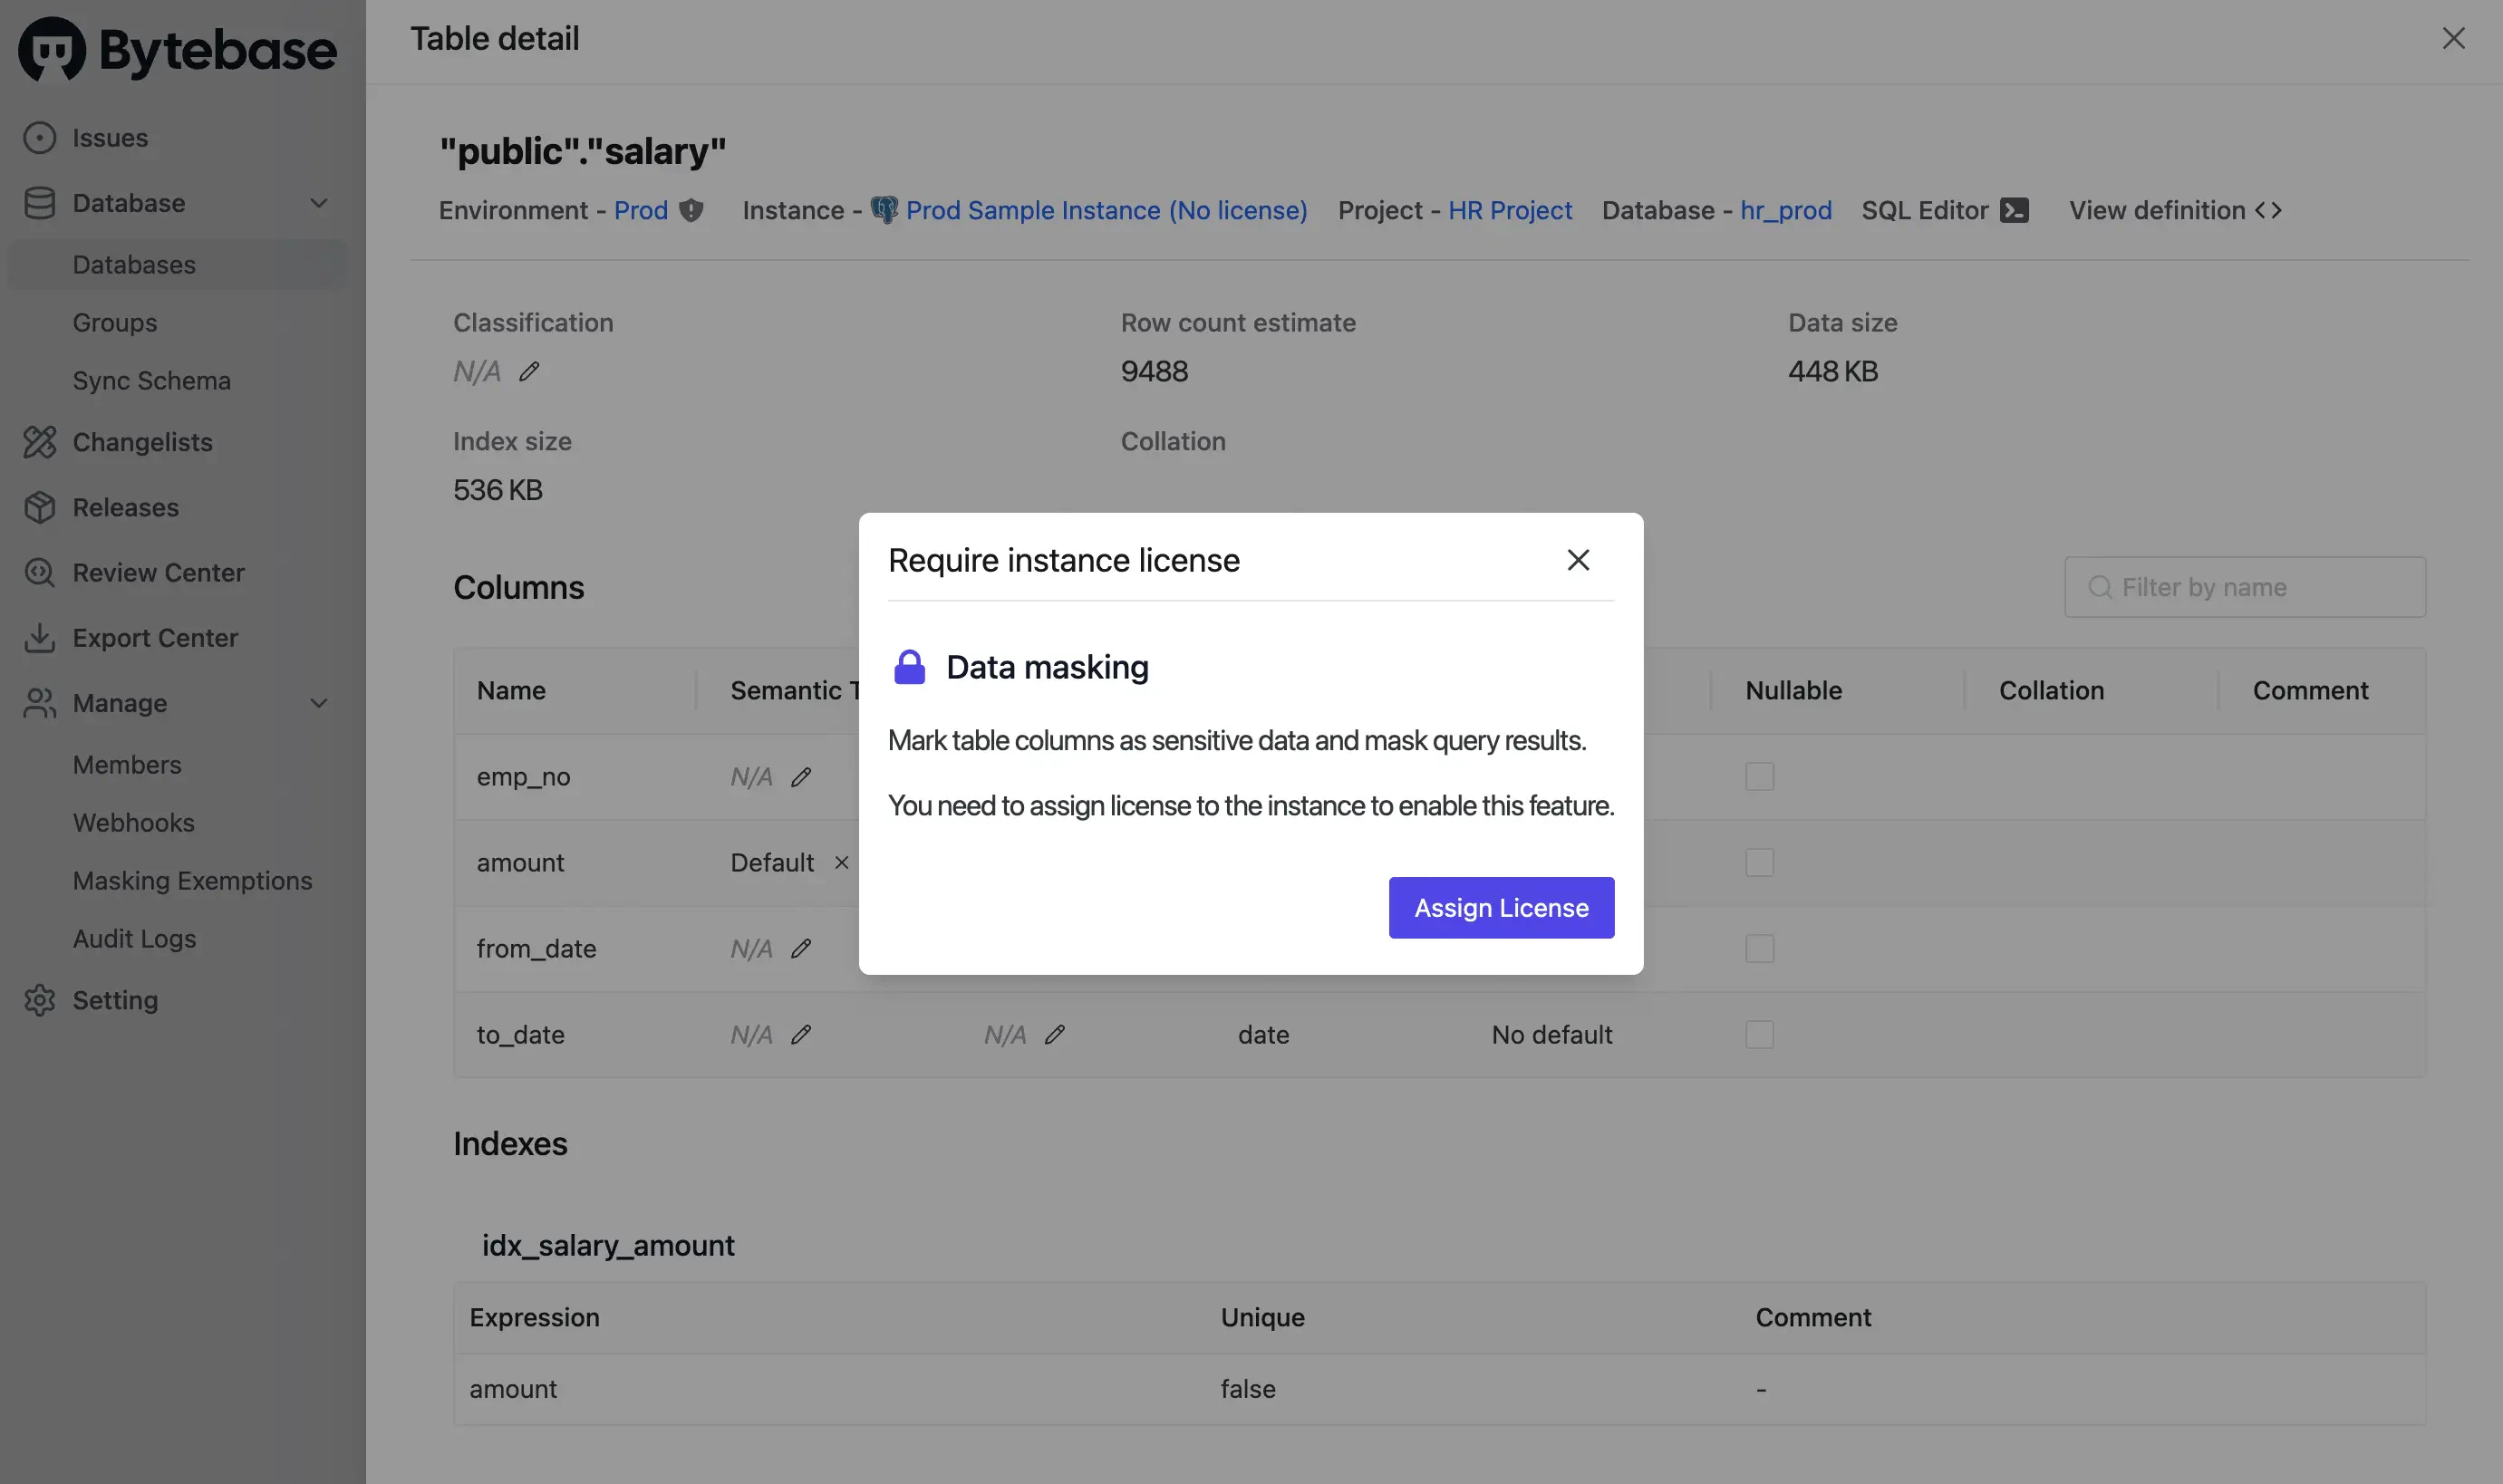
Task: Switch to Masking Exemptions
Action: click(x=192, y=880)
